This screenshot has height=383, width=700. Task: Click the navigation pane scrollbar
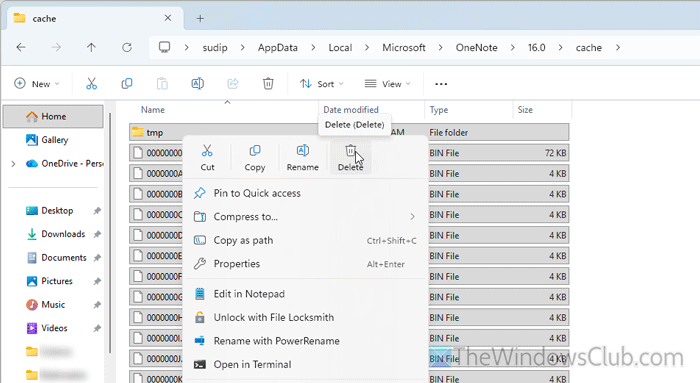tap(110, 232)
